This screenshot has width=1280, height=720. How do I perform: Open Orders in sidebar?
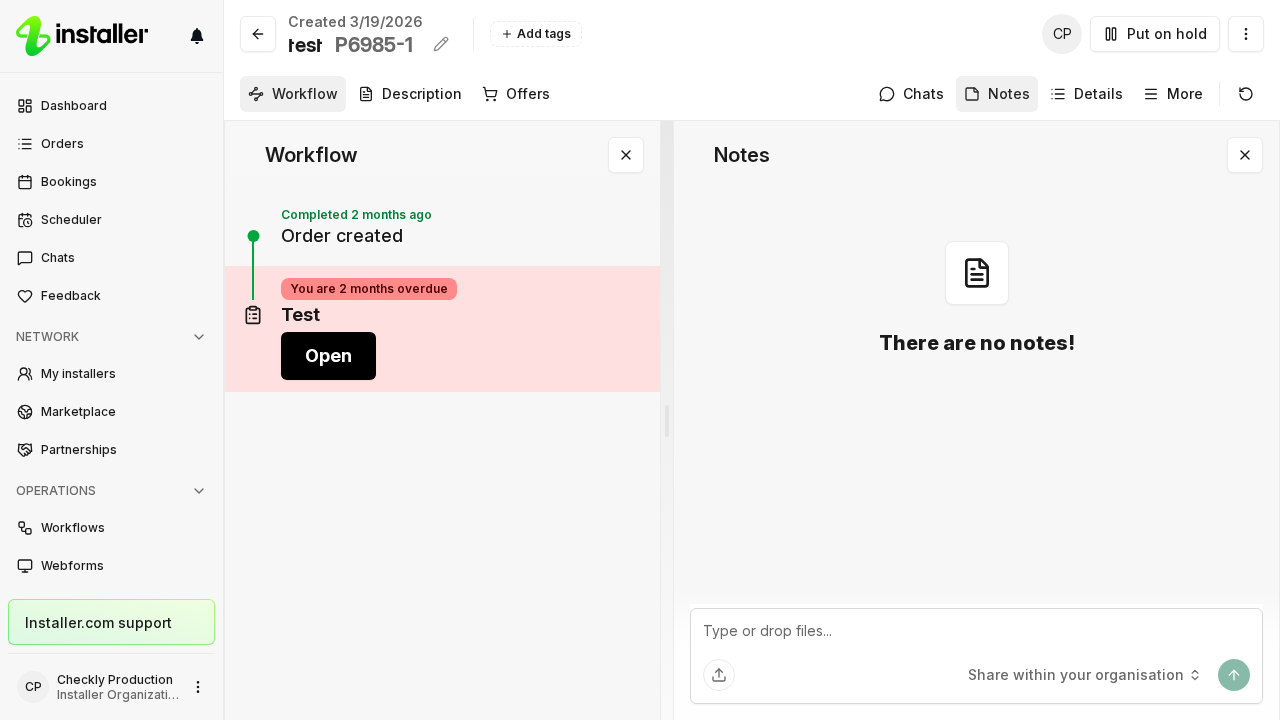click(x=112, y=144)
